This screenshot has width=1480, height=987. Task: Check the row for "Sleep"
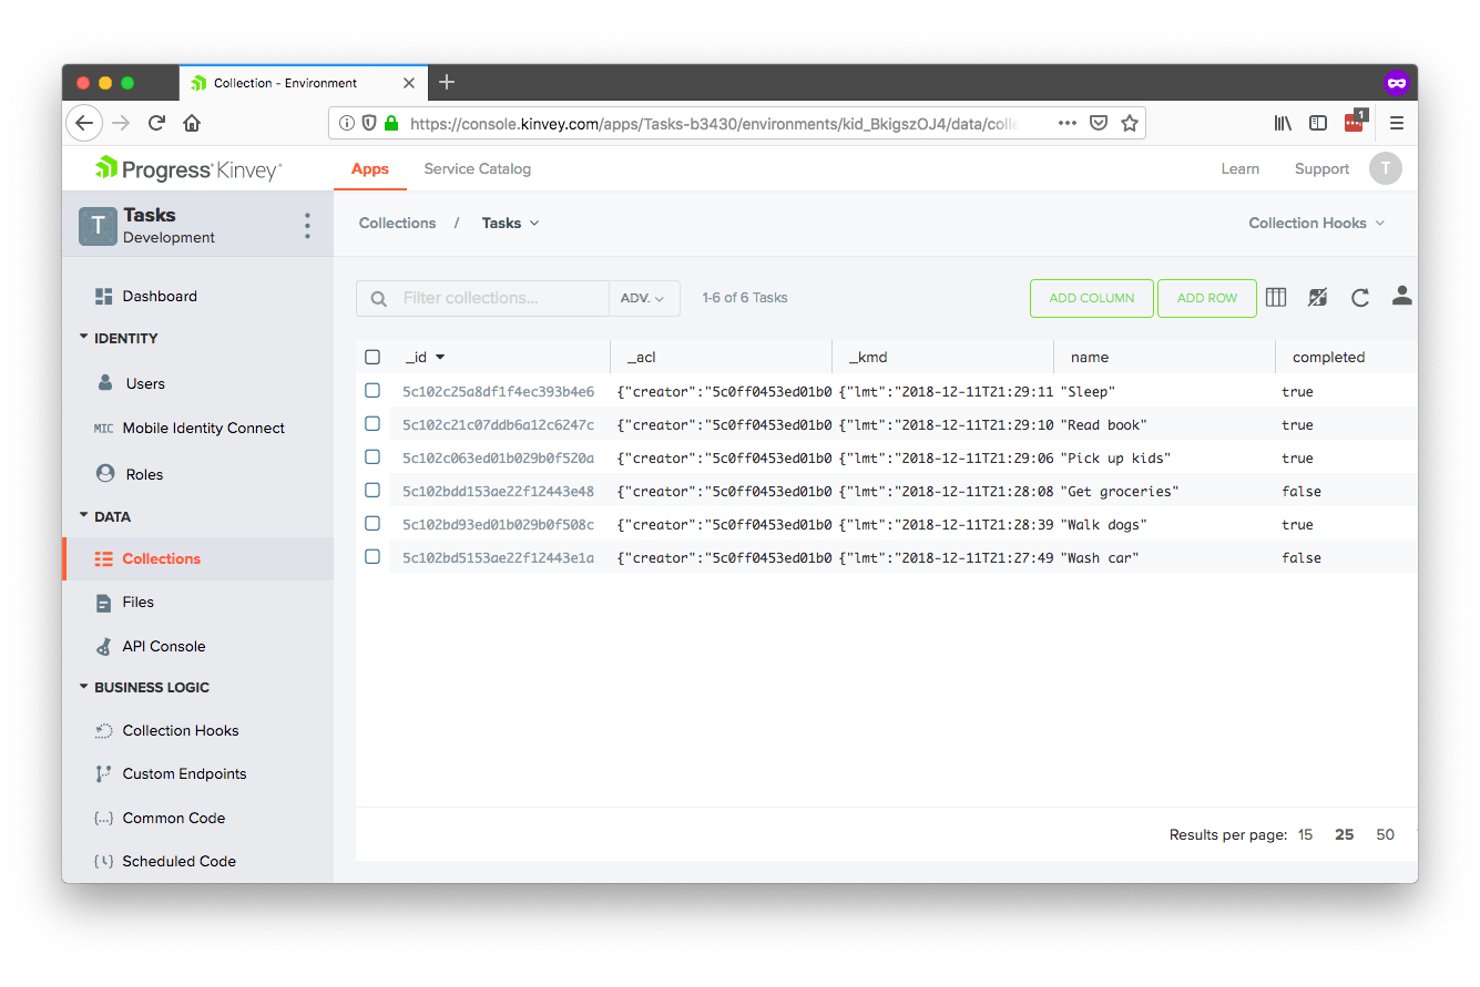[372, 391]
